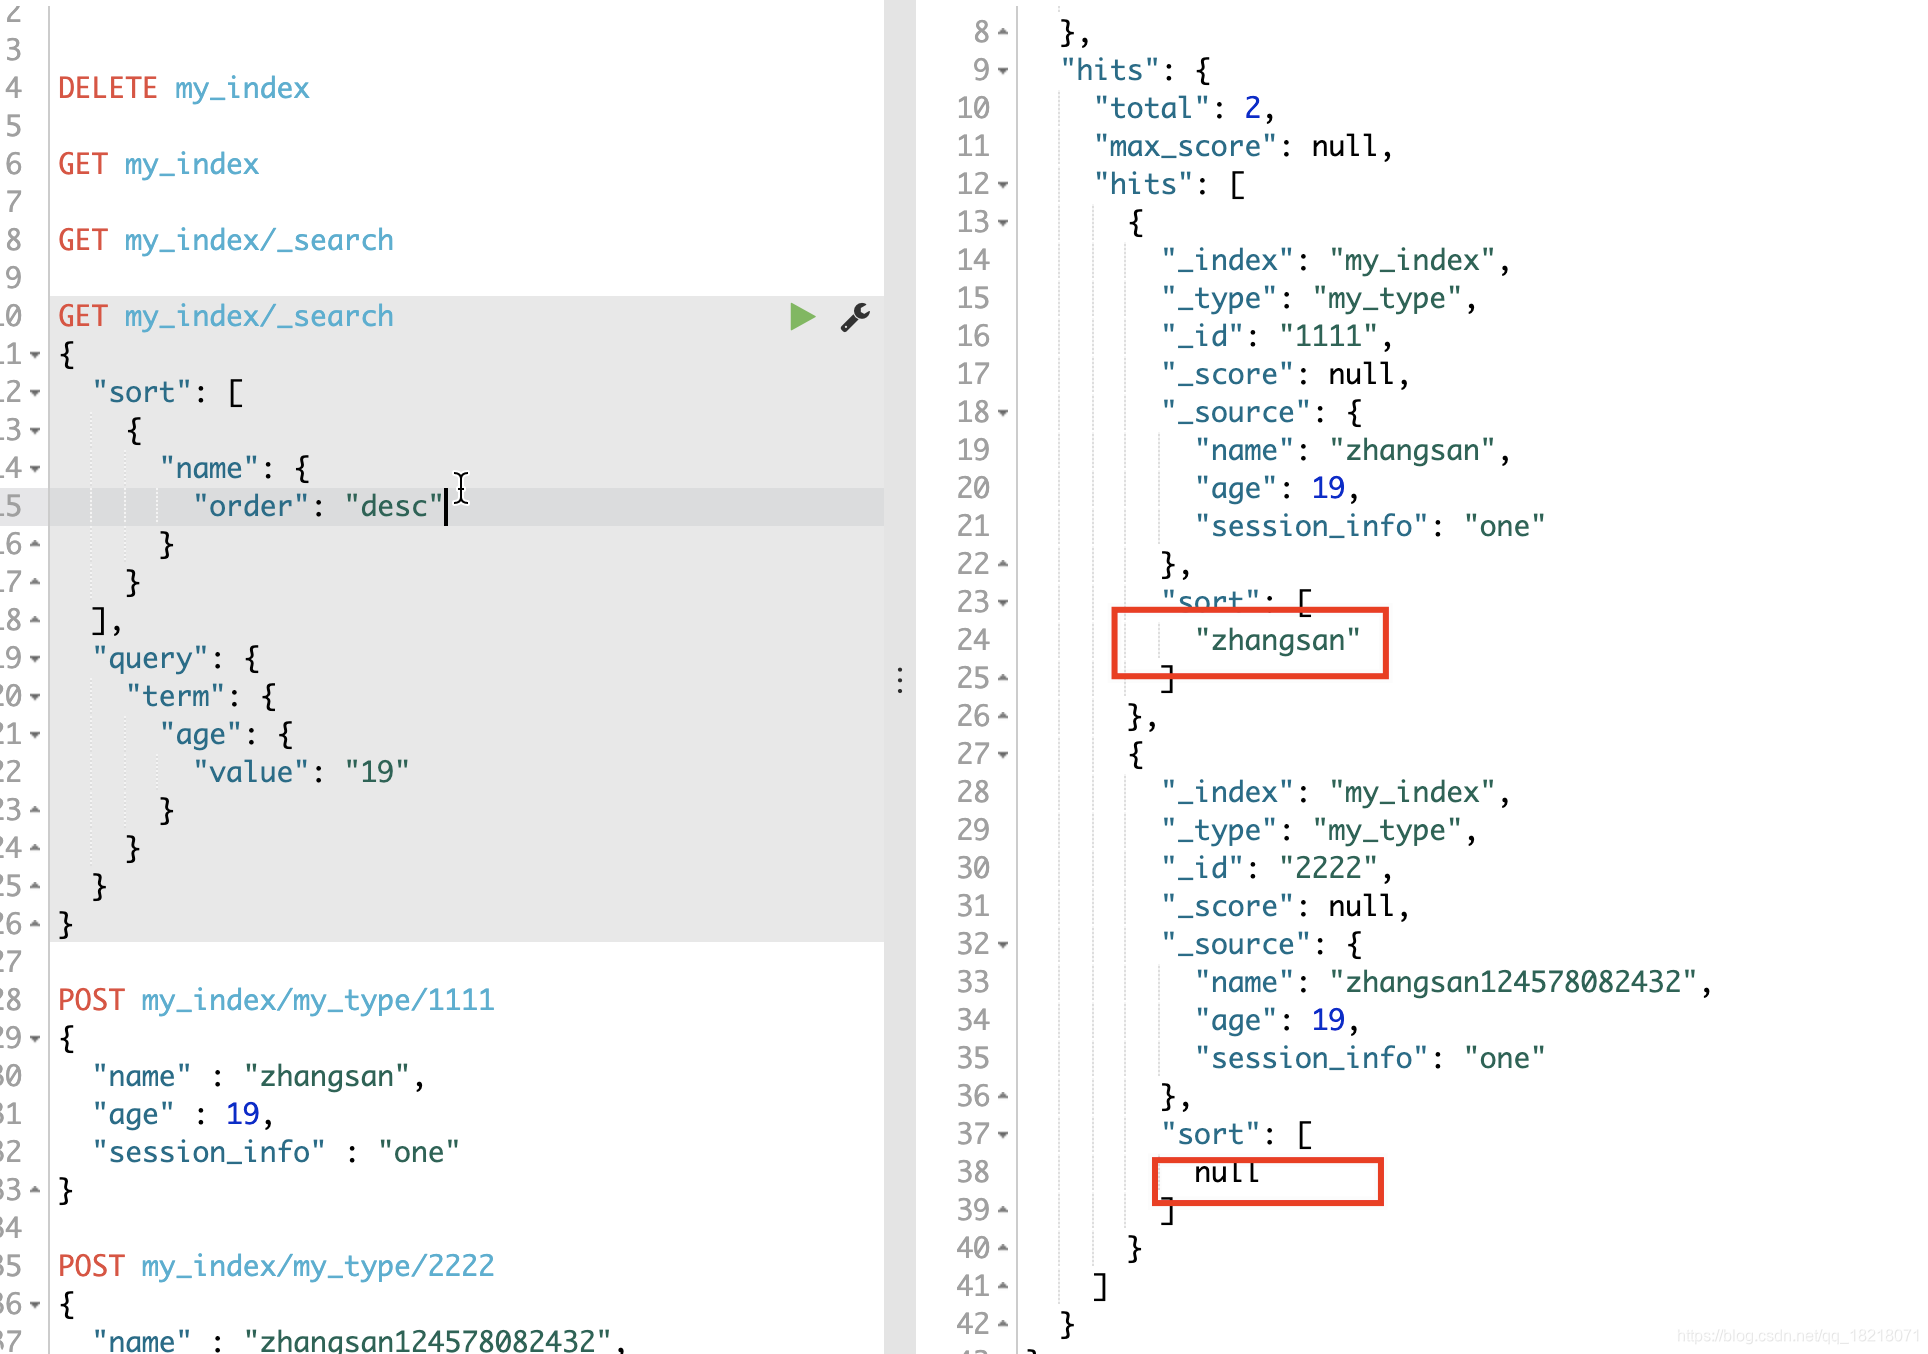Run the selected search request

point(802,317)
